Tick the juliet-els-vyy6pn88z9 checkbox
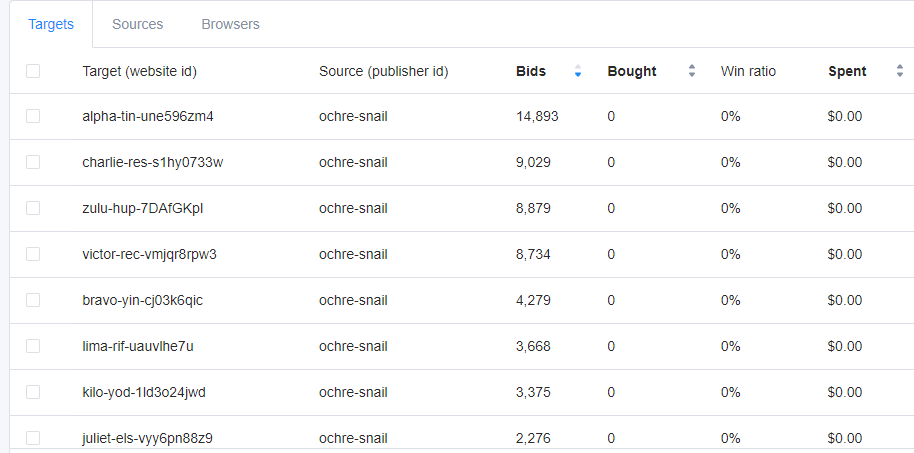The height and width of the screenshot is (453, 914). tap(33, 438)
